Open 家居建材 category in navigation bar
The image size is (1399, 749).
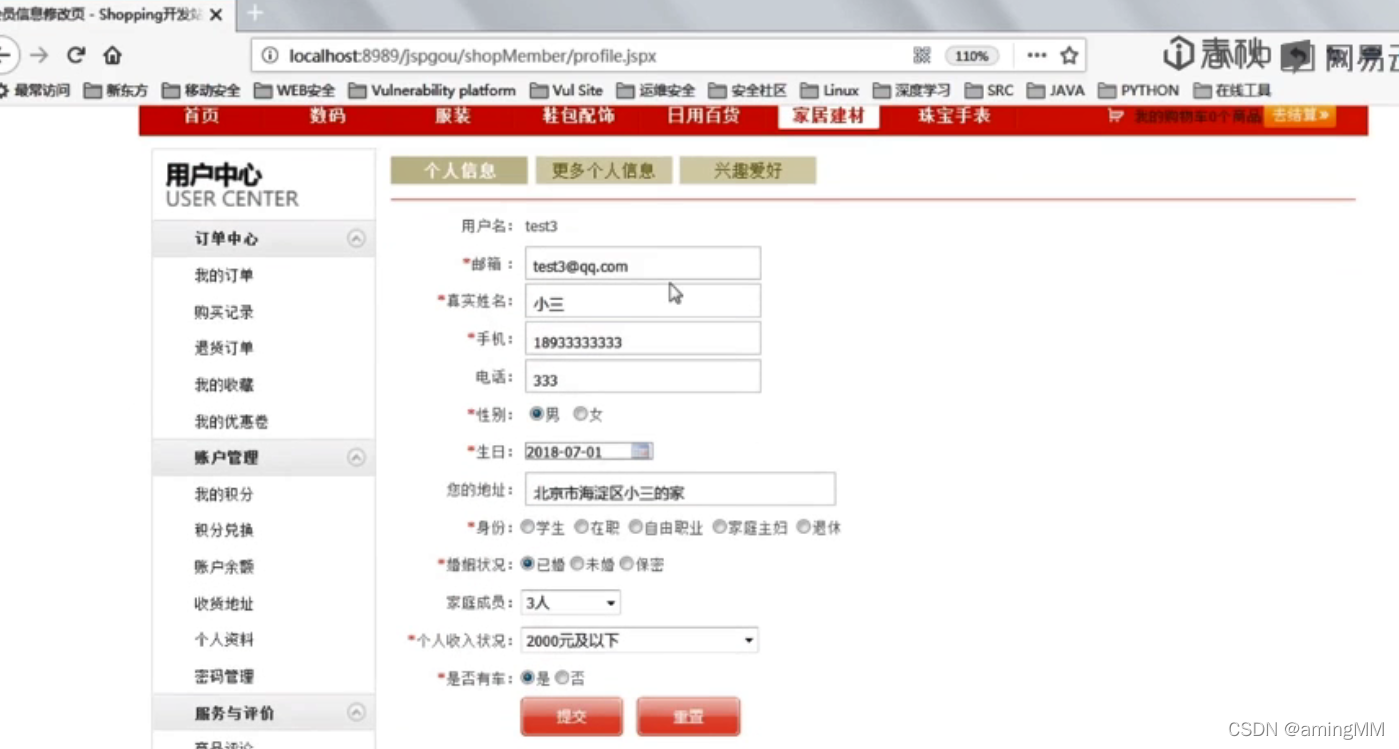point(828,116)
